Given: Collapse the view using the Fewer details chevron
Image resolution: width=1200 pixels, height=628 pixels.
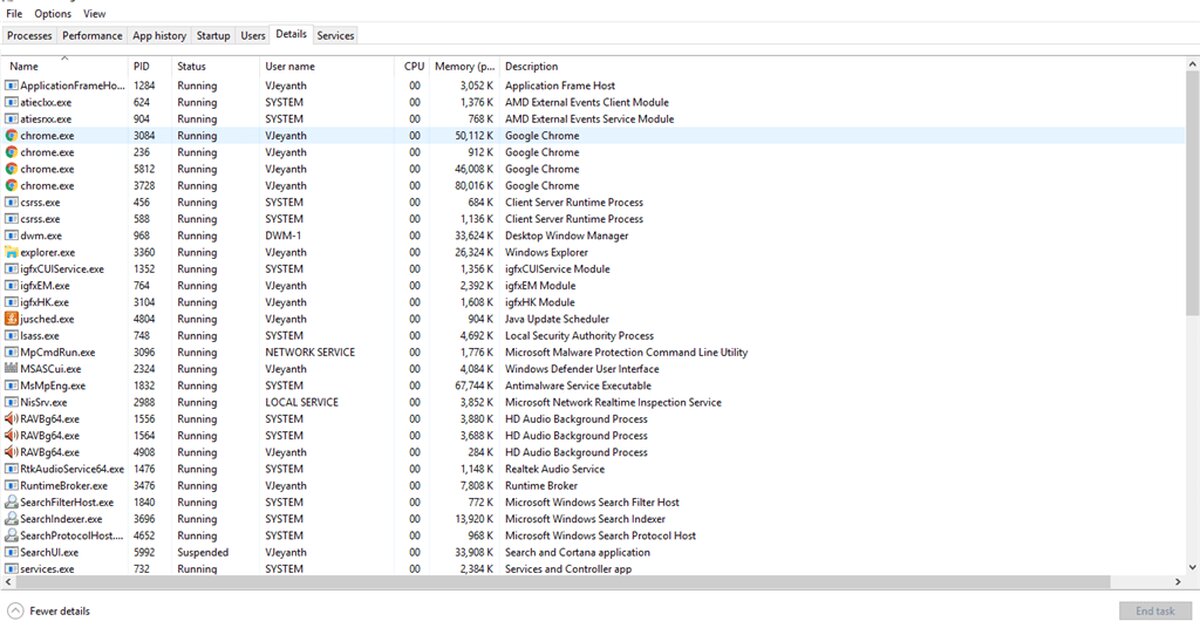Looking at the screenshot, I should click(x=14, y=611).
